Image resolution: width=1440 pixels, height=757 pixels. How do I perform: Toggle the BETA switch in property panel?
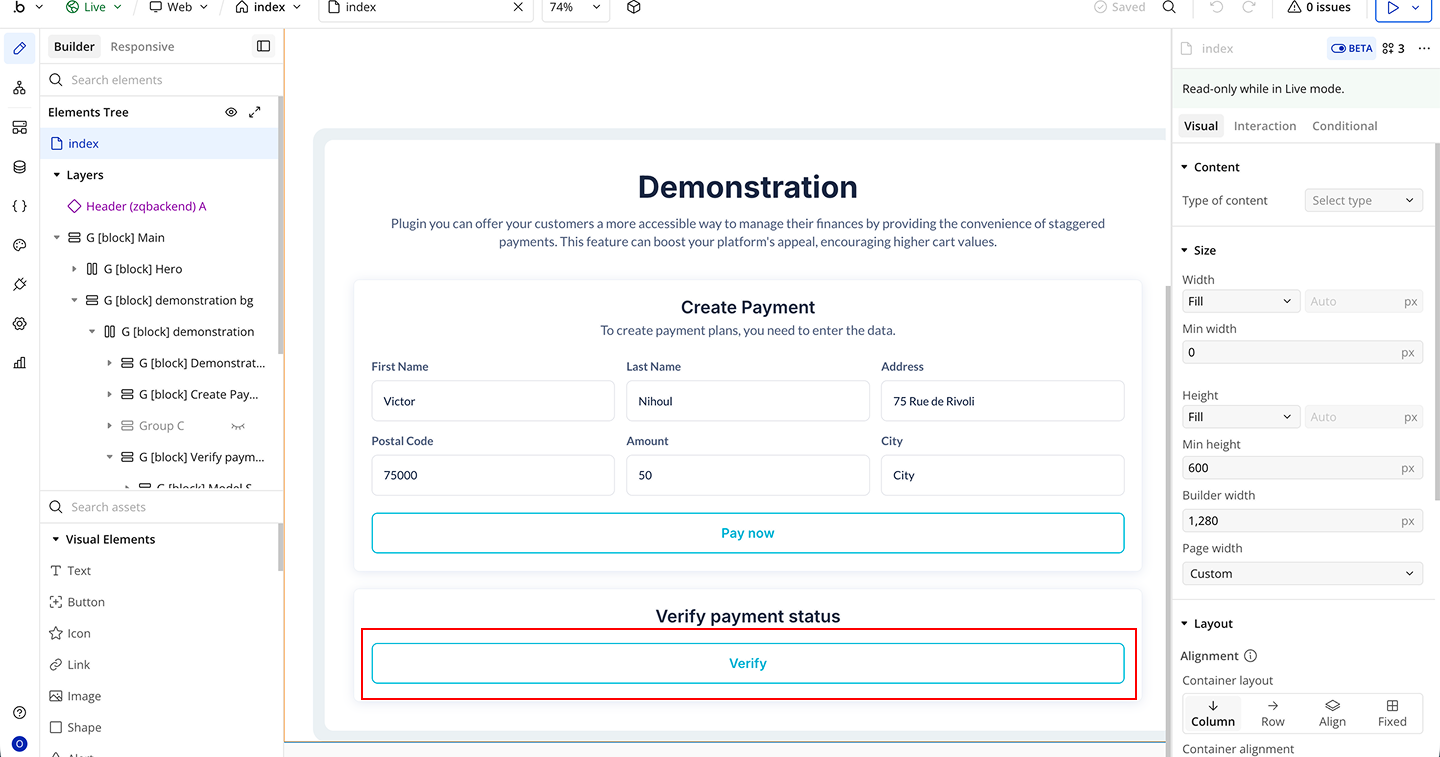[1351, 48]
